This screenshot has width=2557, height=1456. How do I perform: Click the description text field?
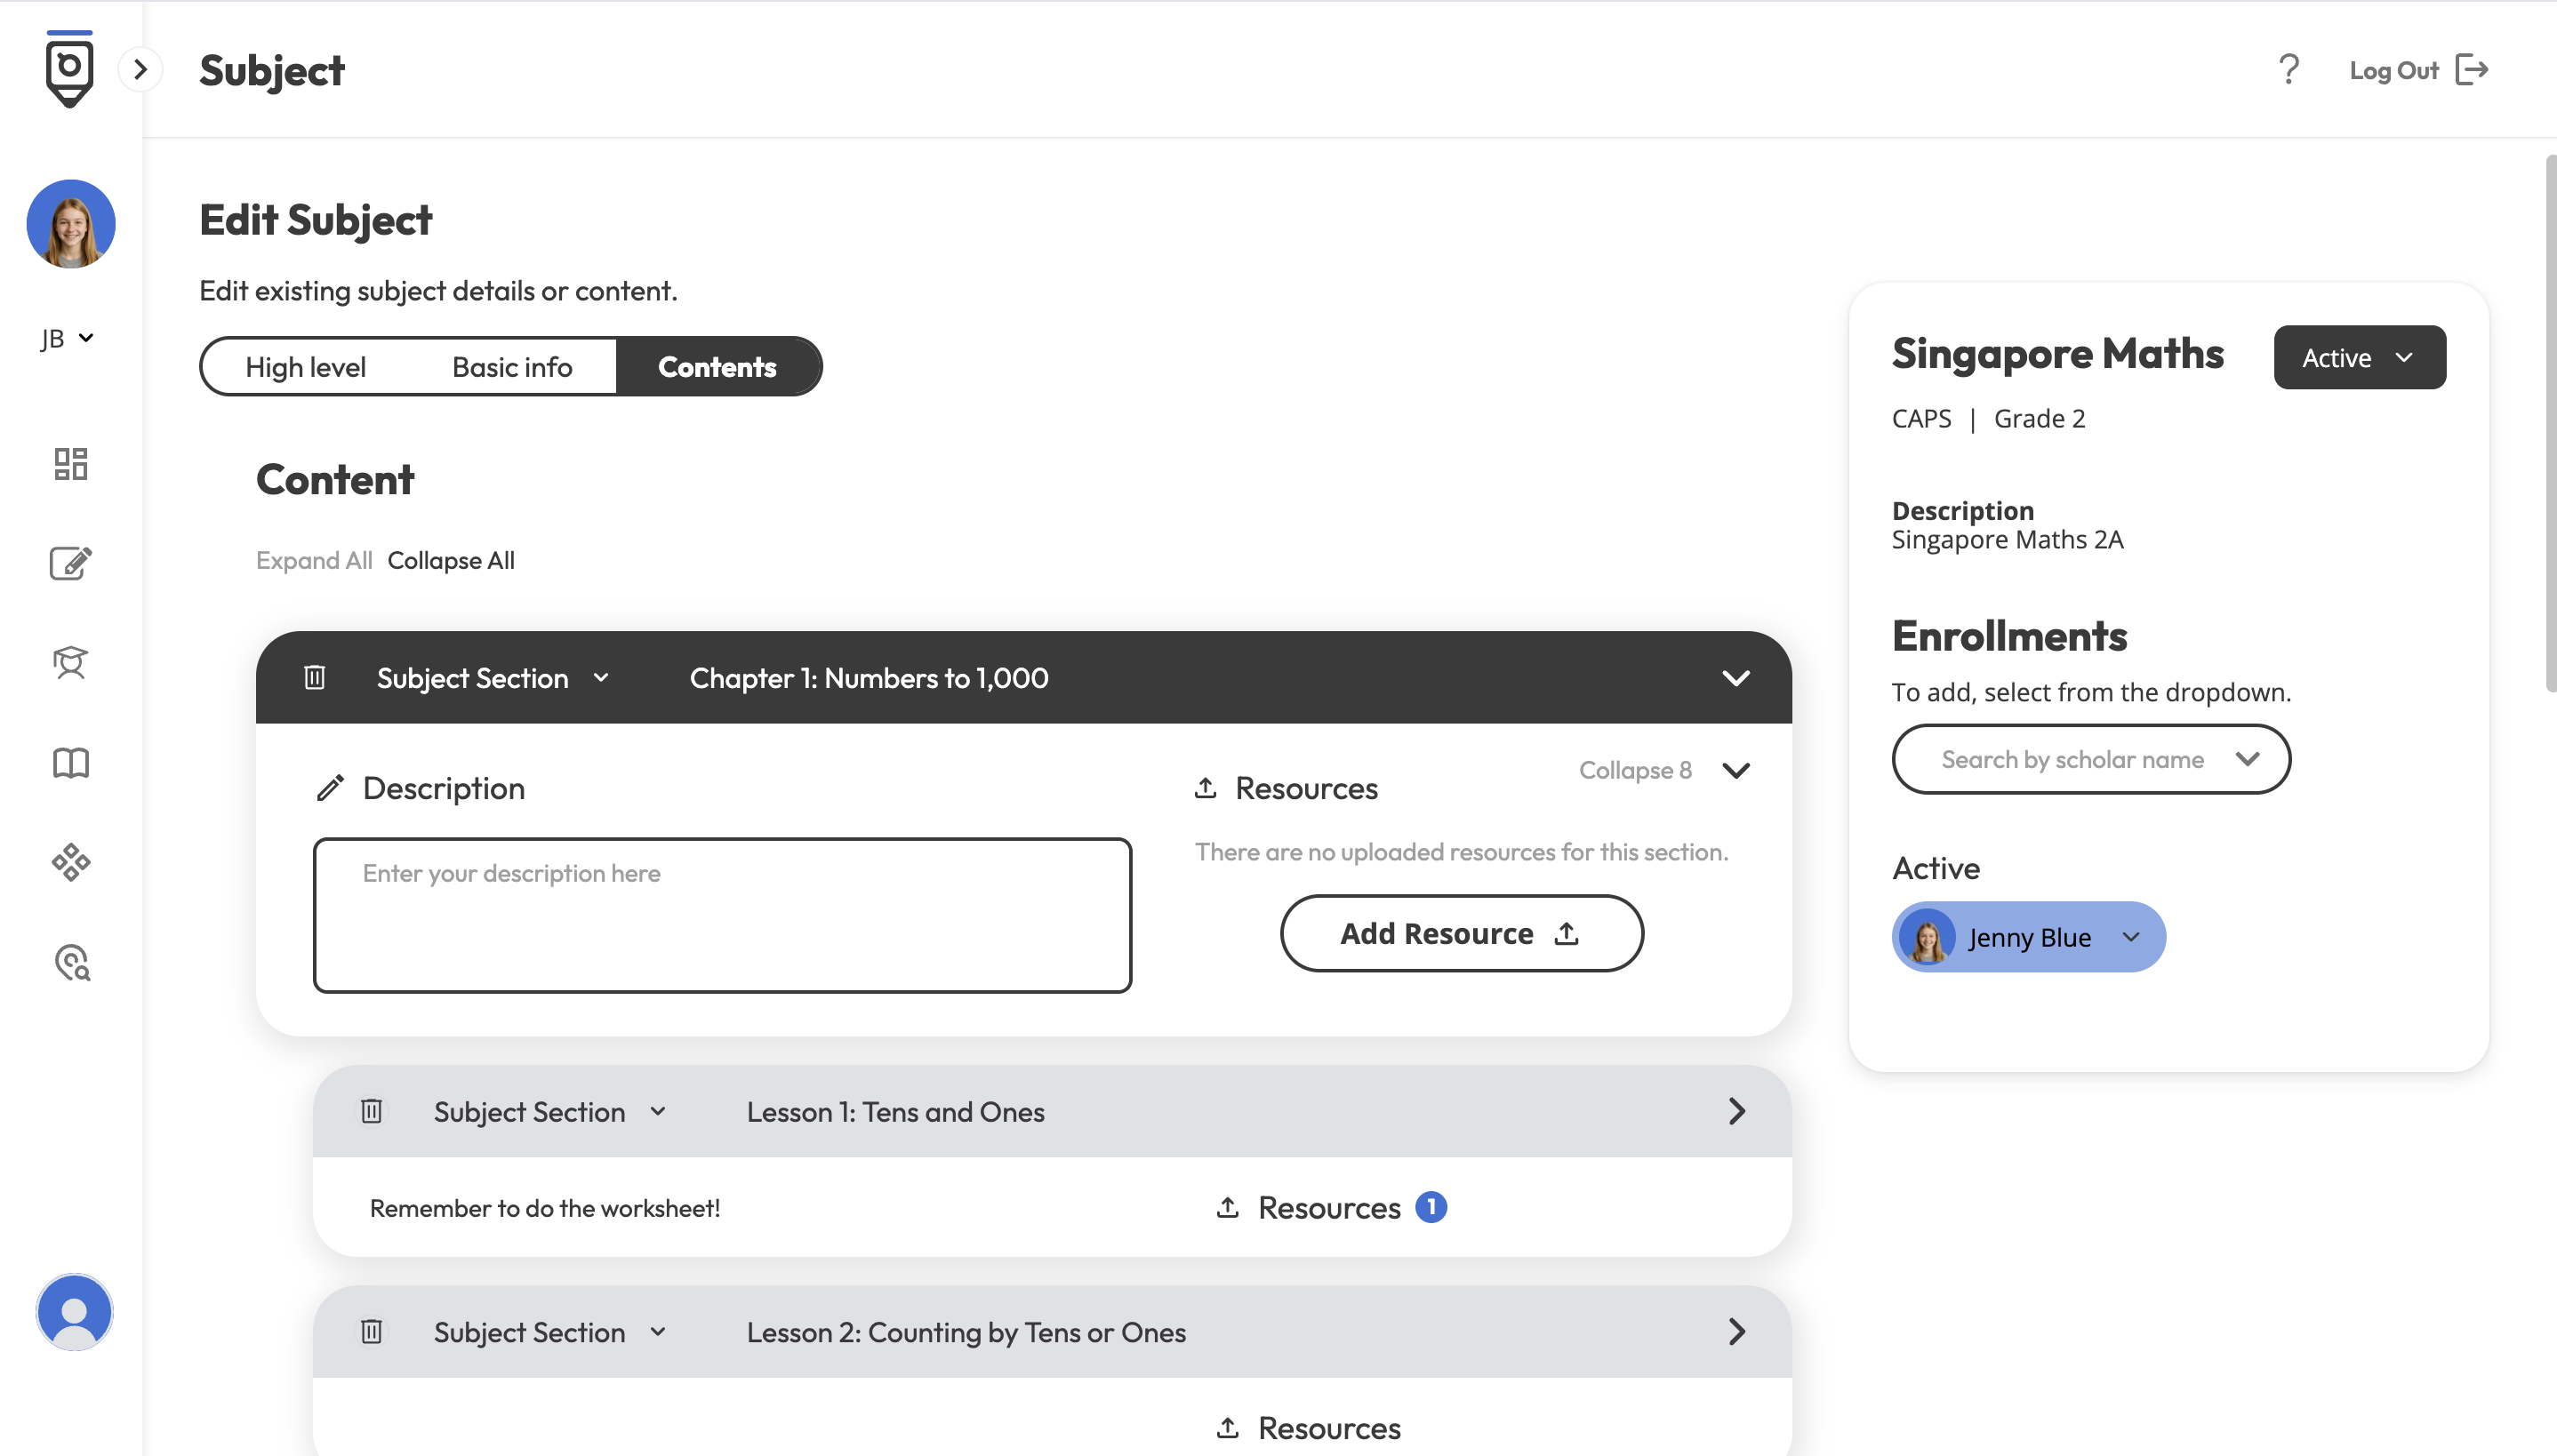722,914
